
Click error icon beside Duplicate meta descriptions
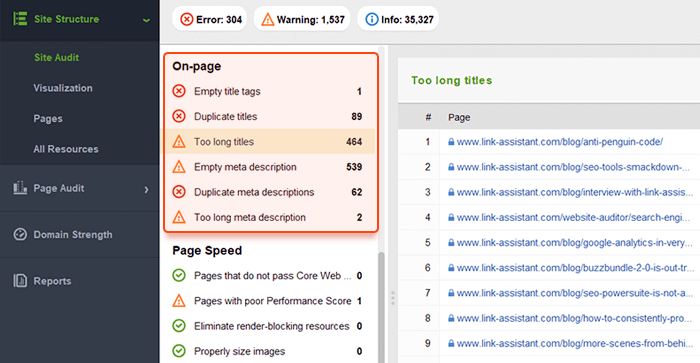point(179,192)
